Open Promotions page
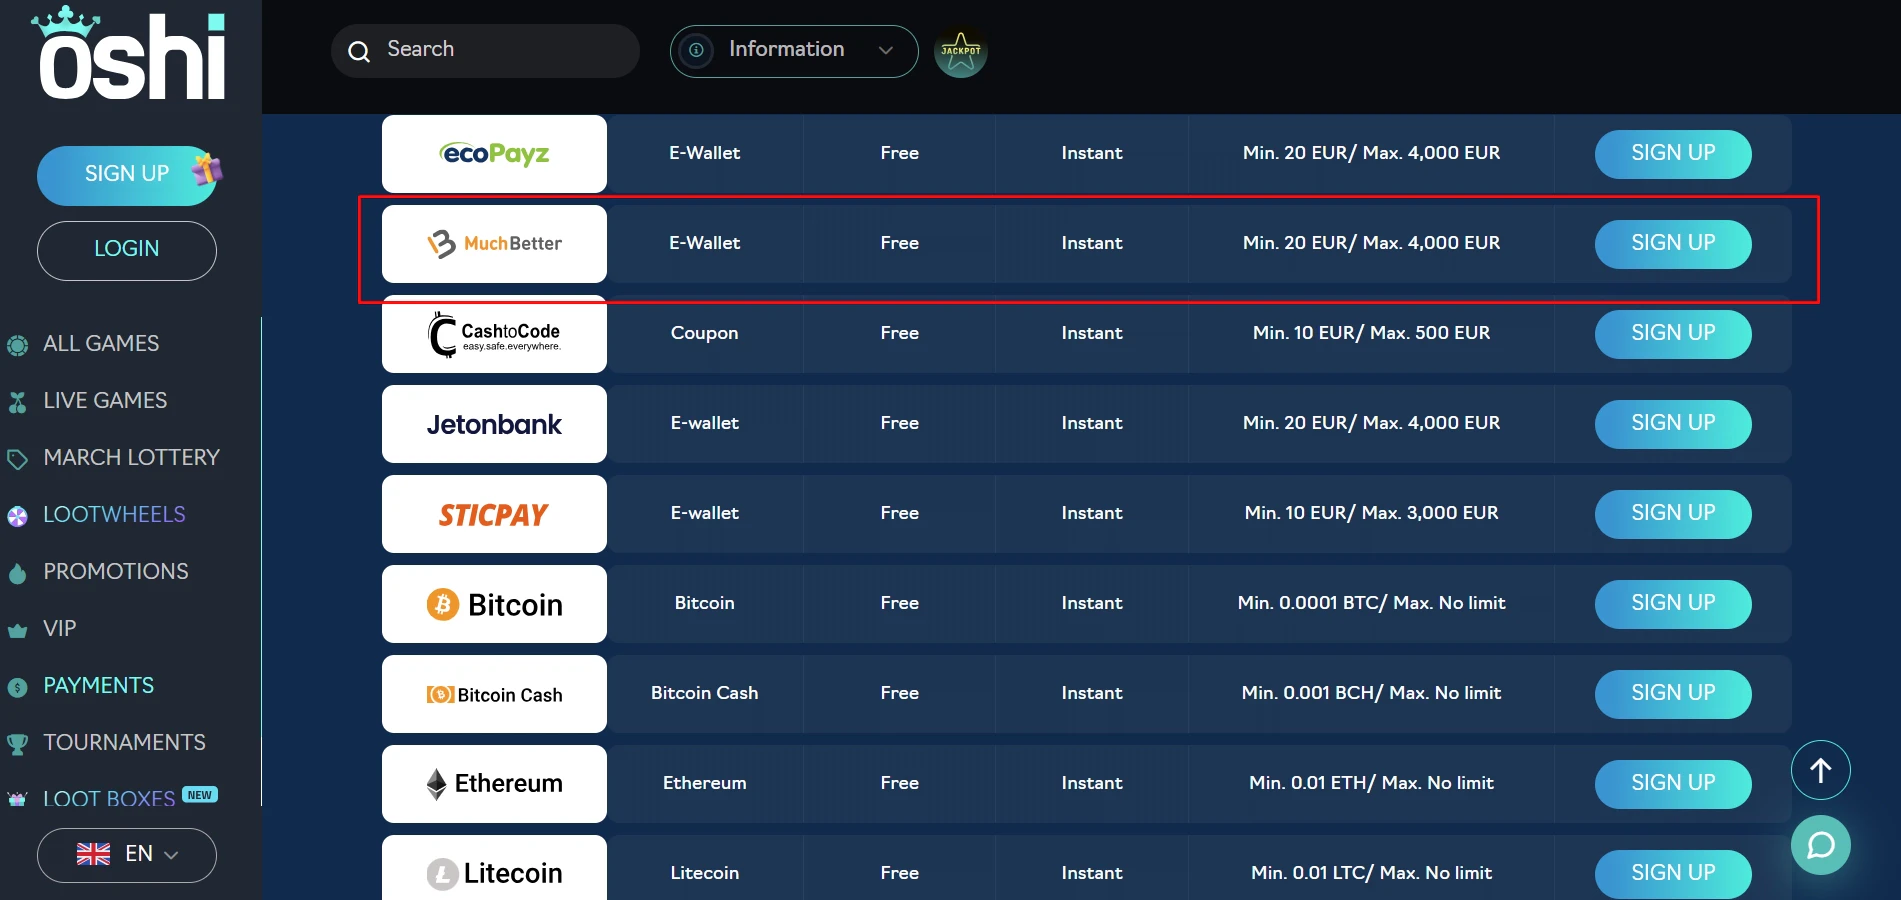The width and height of the screenshot is (1901, 900). [x=116, y=571]
